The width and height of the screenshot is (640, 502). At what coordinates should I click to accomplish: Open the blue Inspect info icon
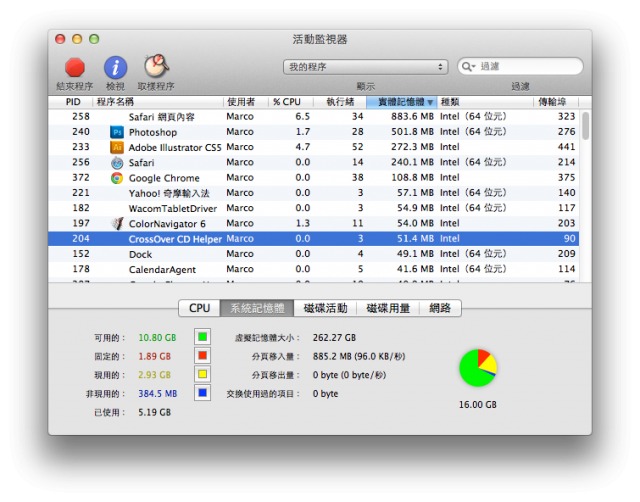point(116,67)
